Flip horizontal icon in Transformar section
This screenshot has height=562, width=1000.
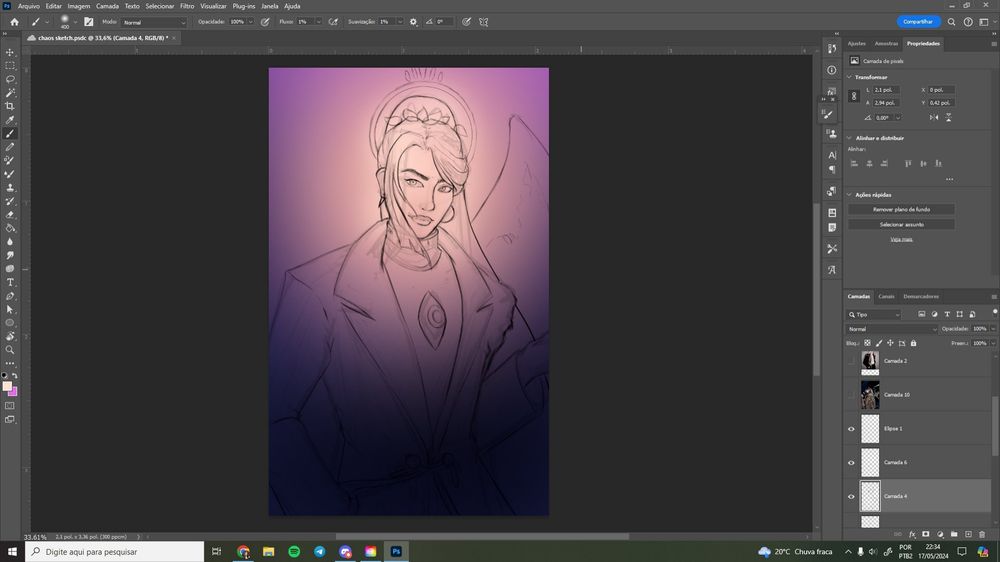(x=934, y=117)
